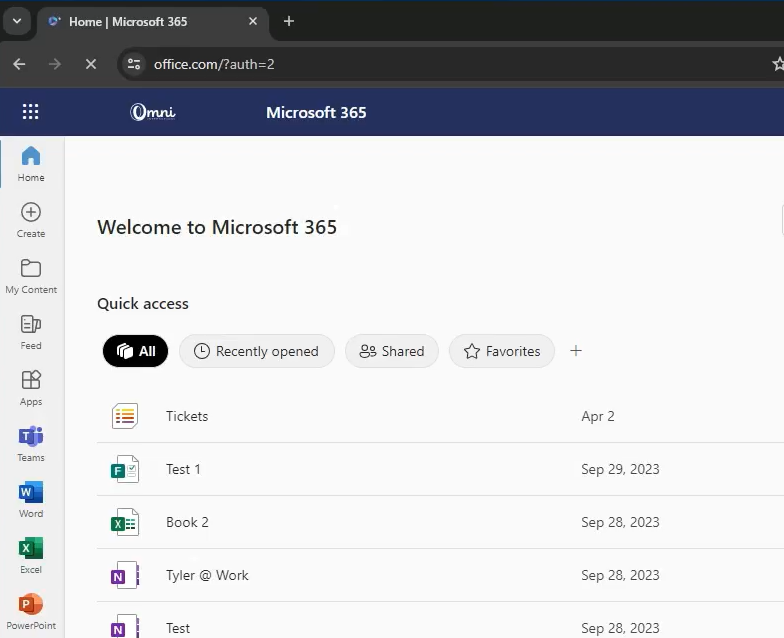This screenshot has width=784, height=638.
Task: Open Create from the left sidebar
Action: [31, 220]
